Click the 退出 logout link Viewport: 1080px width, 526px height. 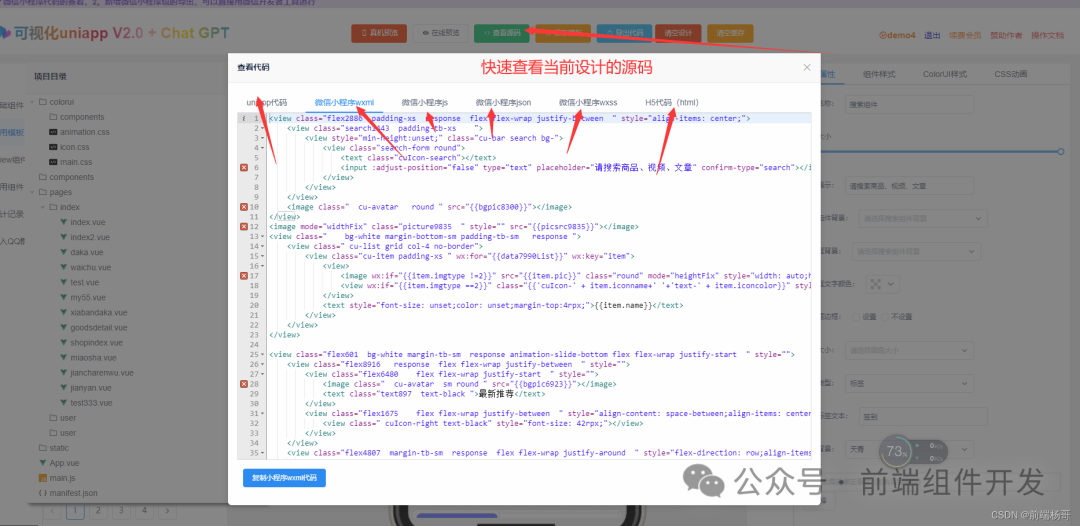coord(932,35)
